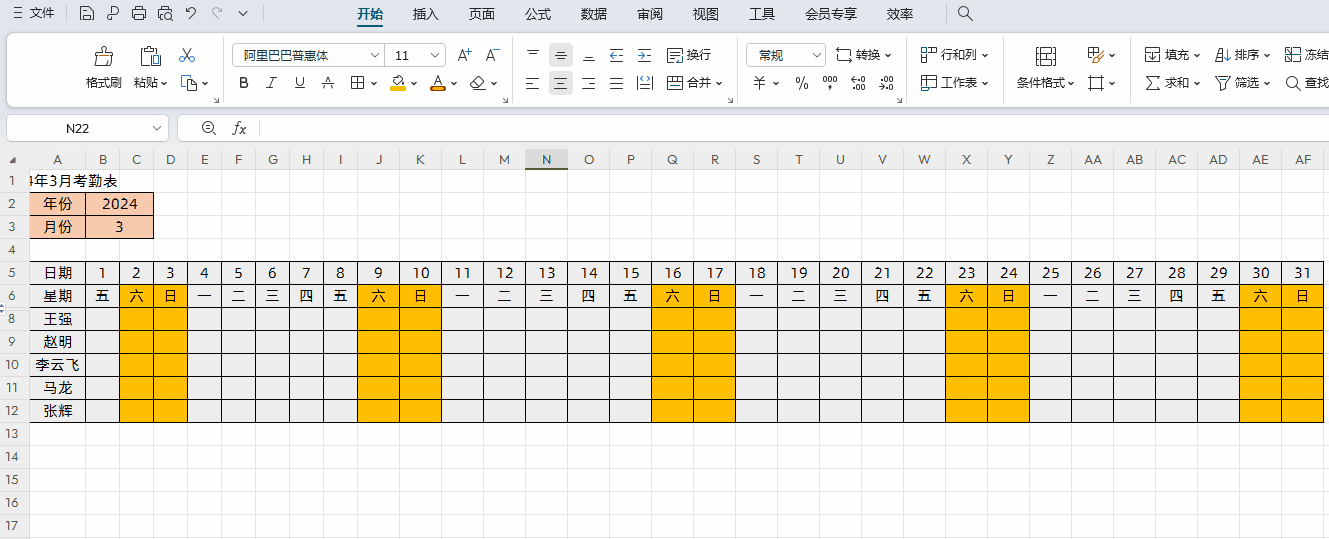
Task: Click the percent style icon
Action: [x=801, y=83]
